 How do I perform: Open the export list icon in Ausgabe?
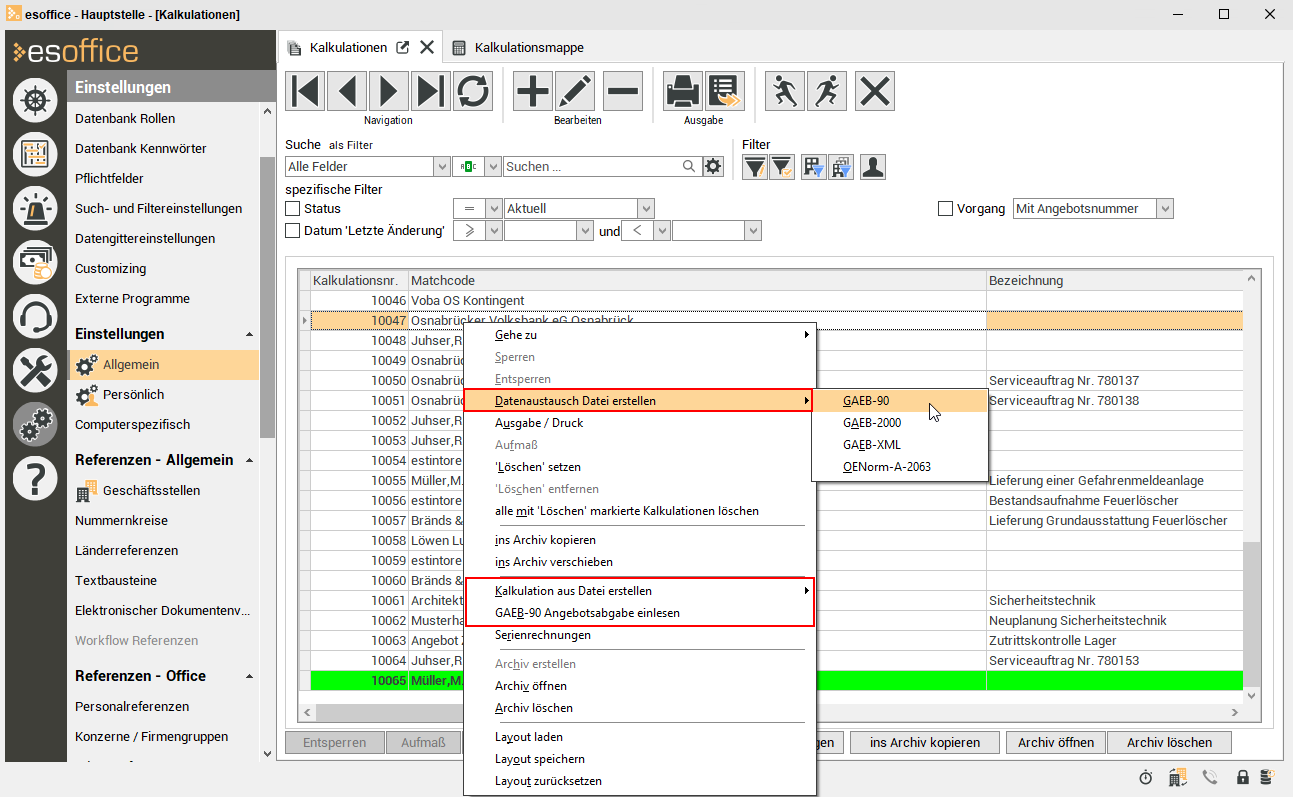tap(725, 91)
